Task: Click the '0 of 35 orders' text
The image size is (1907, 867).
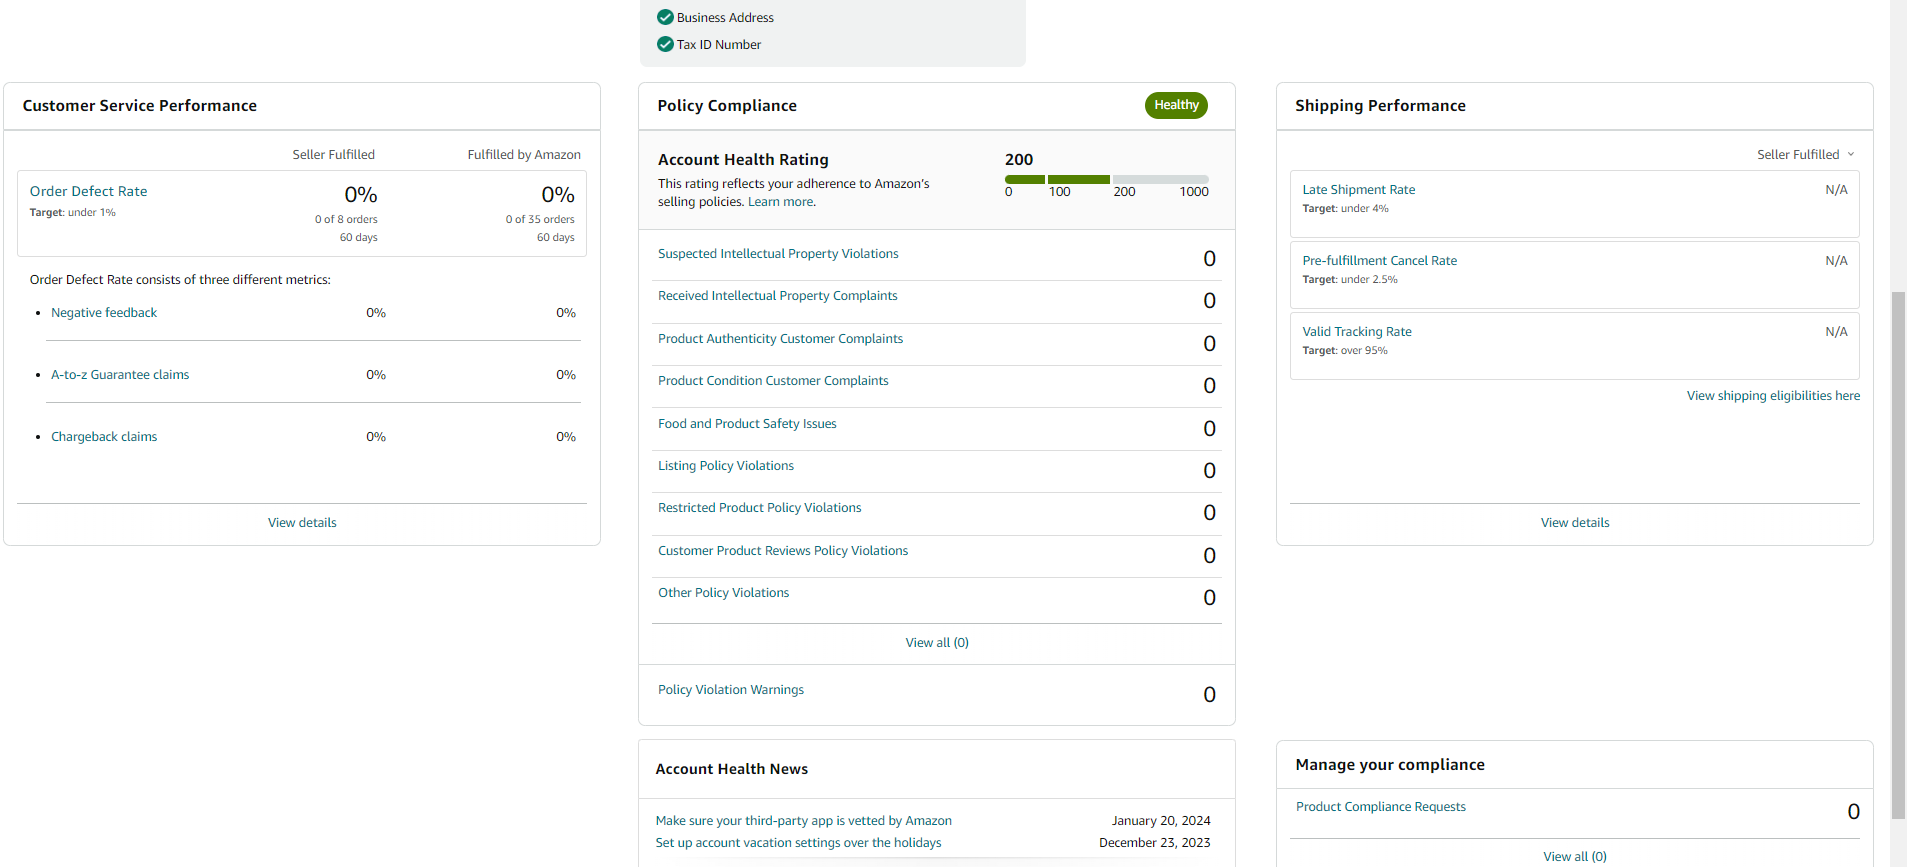Action: click(x=540, y=219)
